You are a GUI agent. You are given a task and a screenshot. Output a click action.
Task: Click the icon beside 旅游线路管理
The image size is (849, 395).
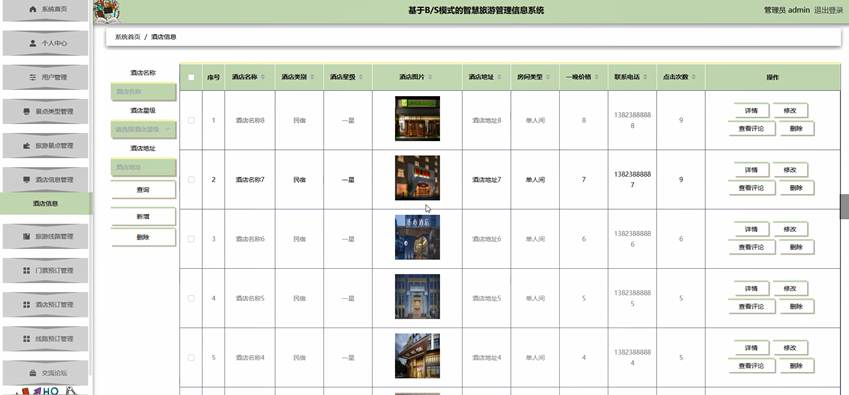click(27, 236)
